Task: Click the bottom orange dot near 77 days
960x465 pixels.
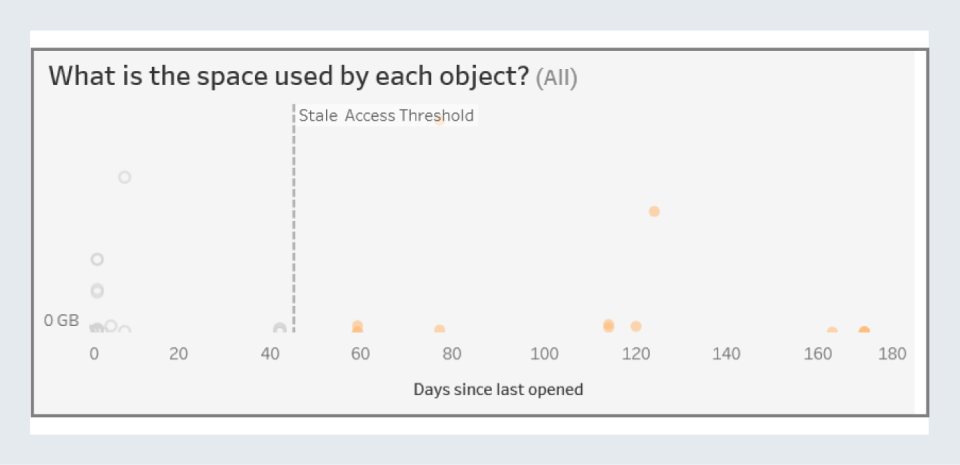Action: [x=439, y=330]
